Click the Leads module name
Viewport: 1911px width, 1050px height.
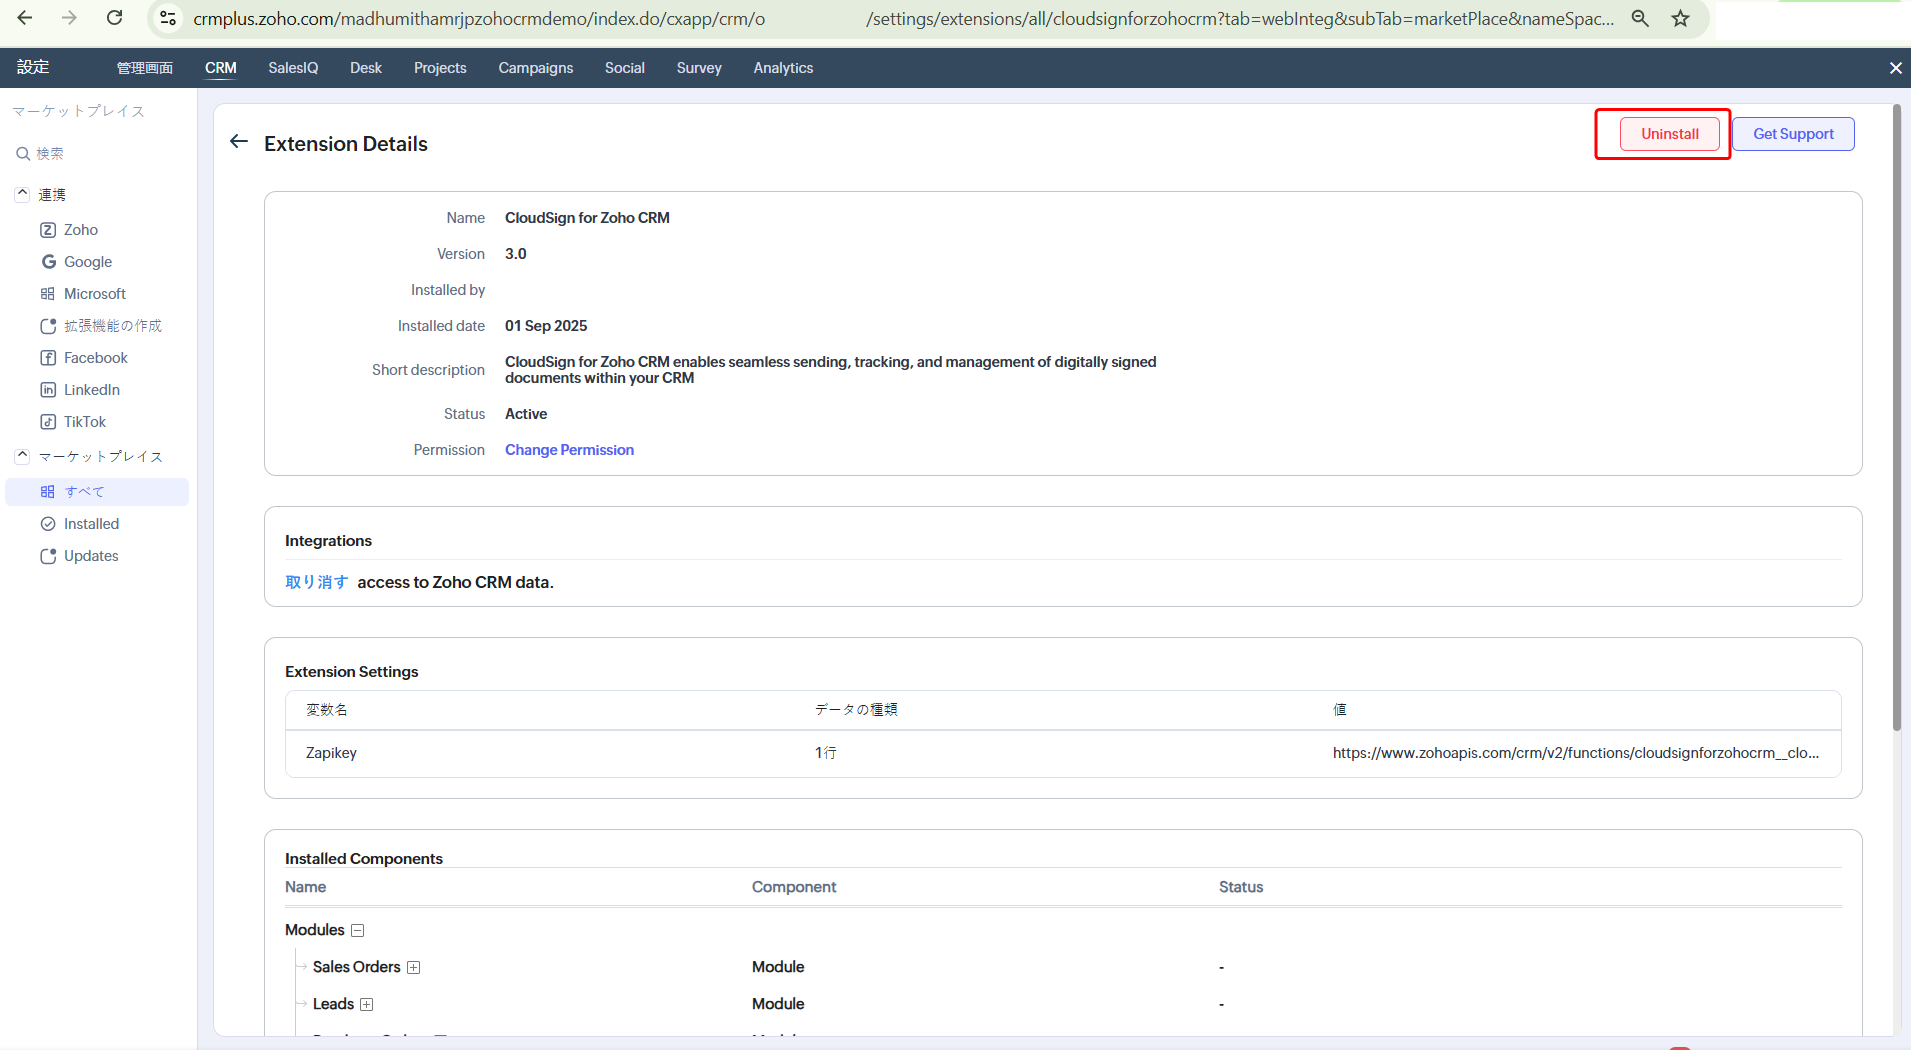point(334,1004)
